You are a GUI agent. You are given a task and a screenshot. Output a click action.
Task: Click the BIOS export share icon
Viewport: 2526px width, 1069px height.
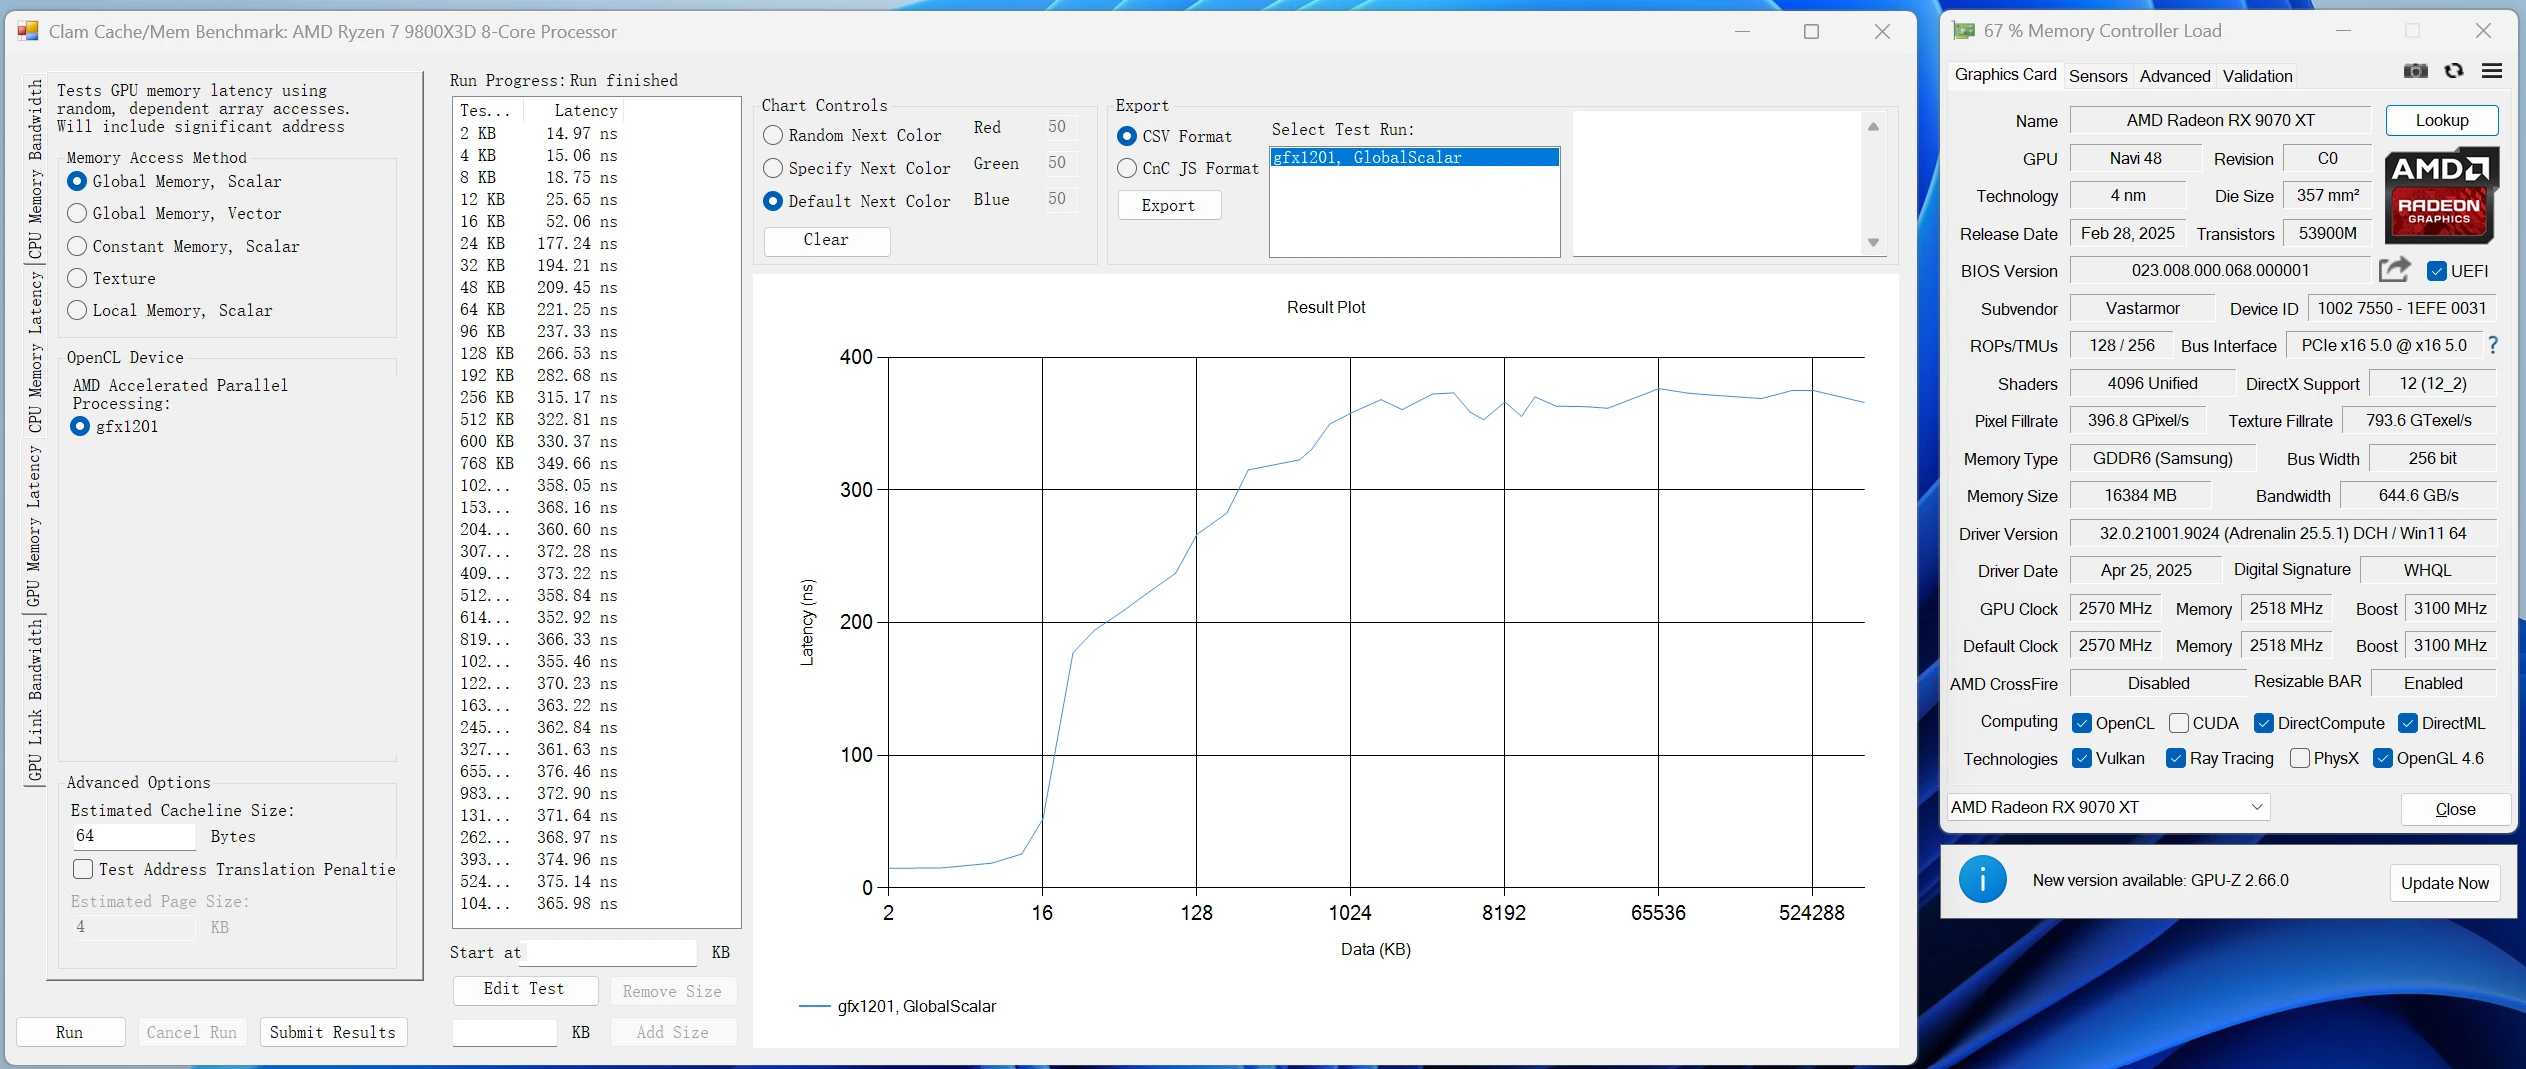point(2394,270)
